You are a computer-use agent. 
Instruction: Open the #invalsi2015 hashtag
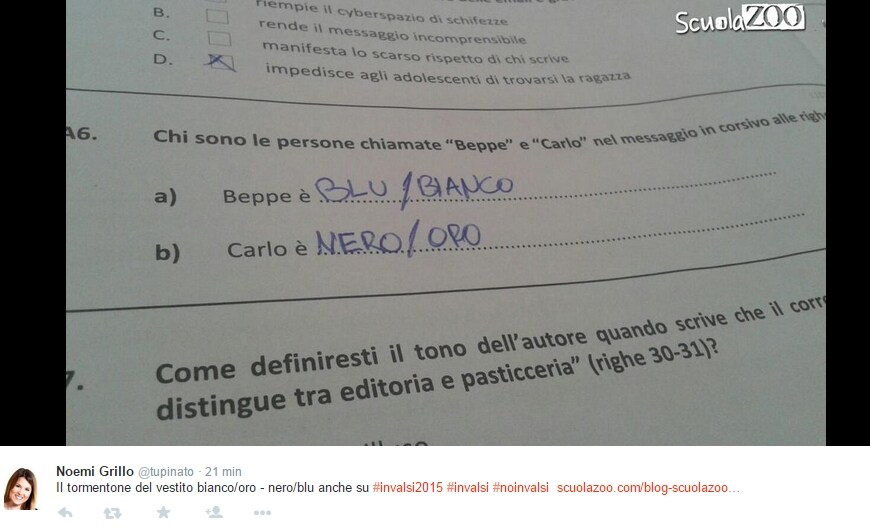click(408, 488)
